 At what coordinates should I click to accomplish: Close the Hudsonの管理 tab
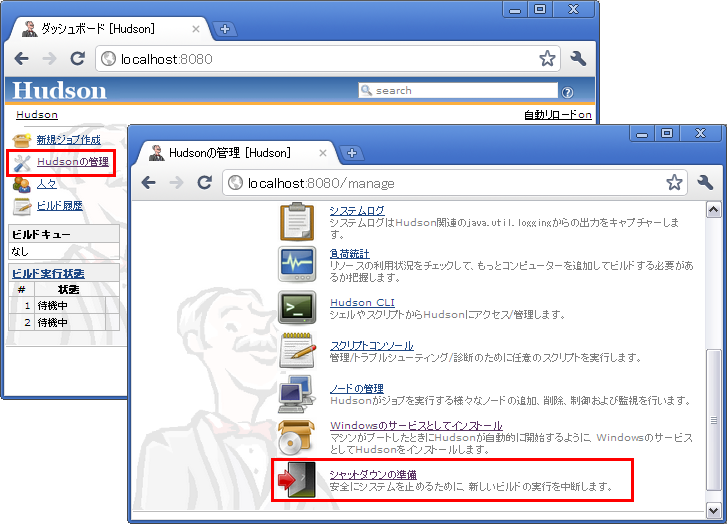(x=323, y=153)
